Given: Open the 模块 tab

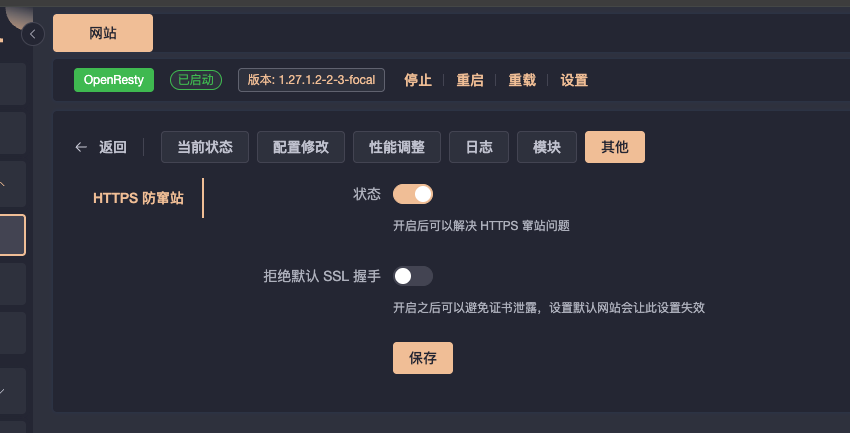Looking at the screenshot, I should 547,147.
